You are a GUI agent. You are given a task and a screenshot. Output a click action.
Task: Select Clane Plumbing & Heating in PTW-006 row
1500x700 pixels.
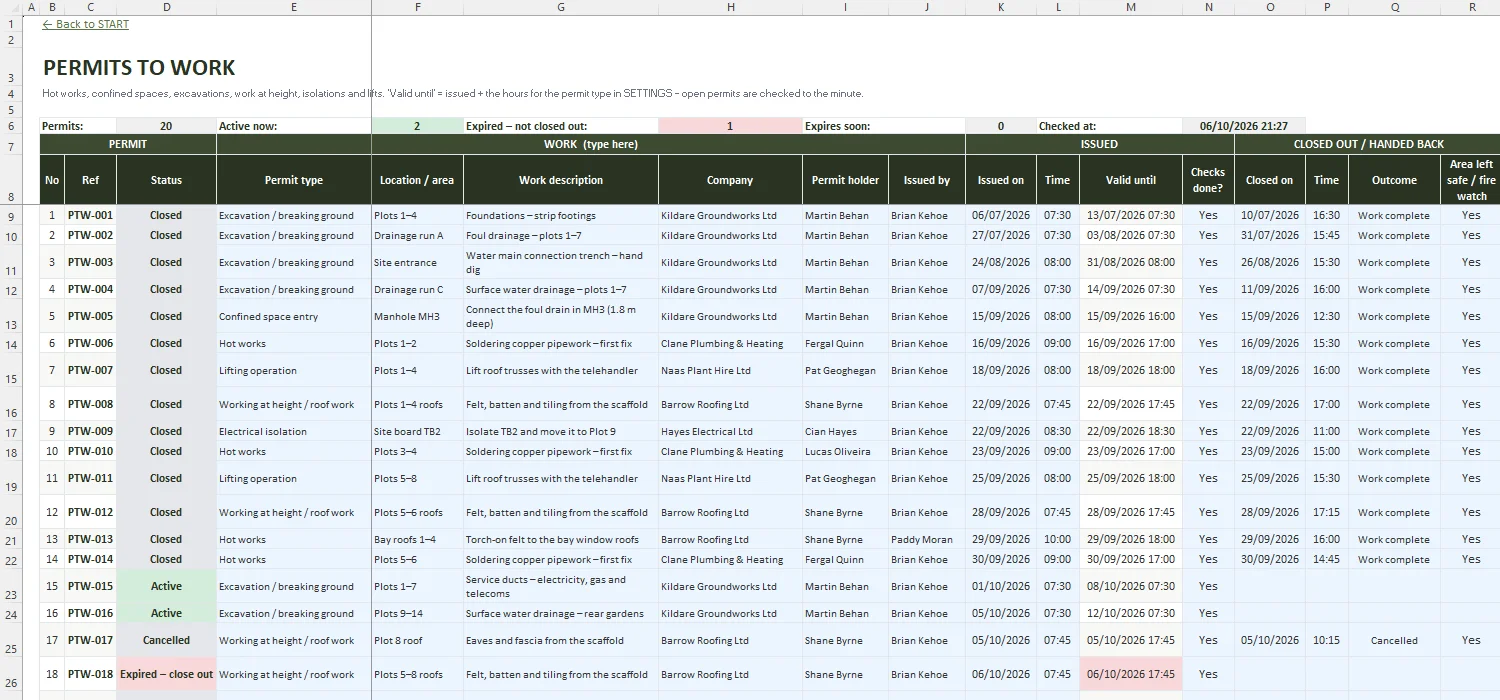(730, 343)
